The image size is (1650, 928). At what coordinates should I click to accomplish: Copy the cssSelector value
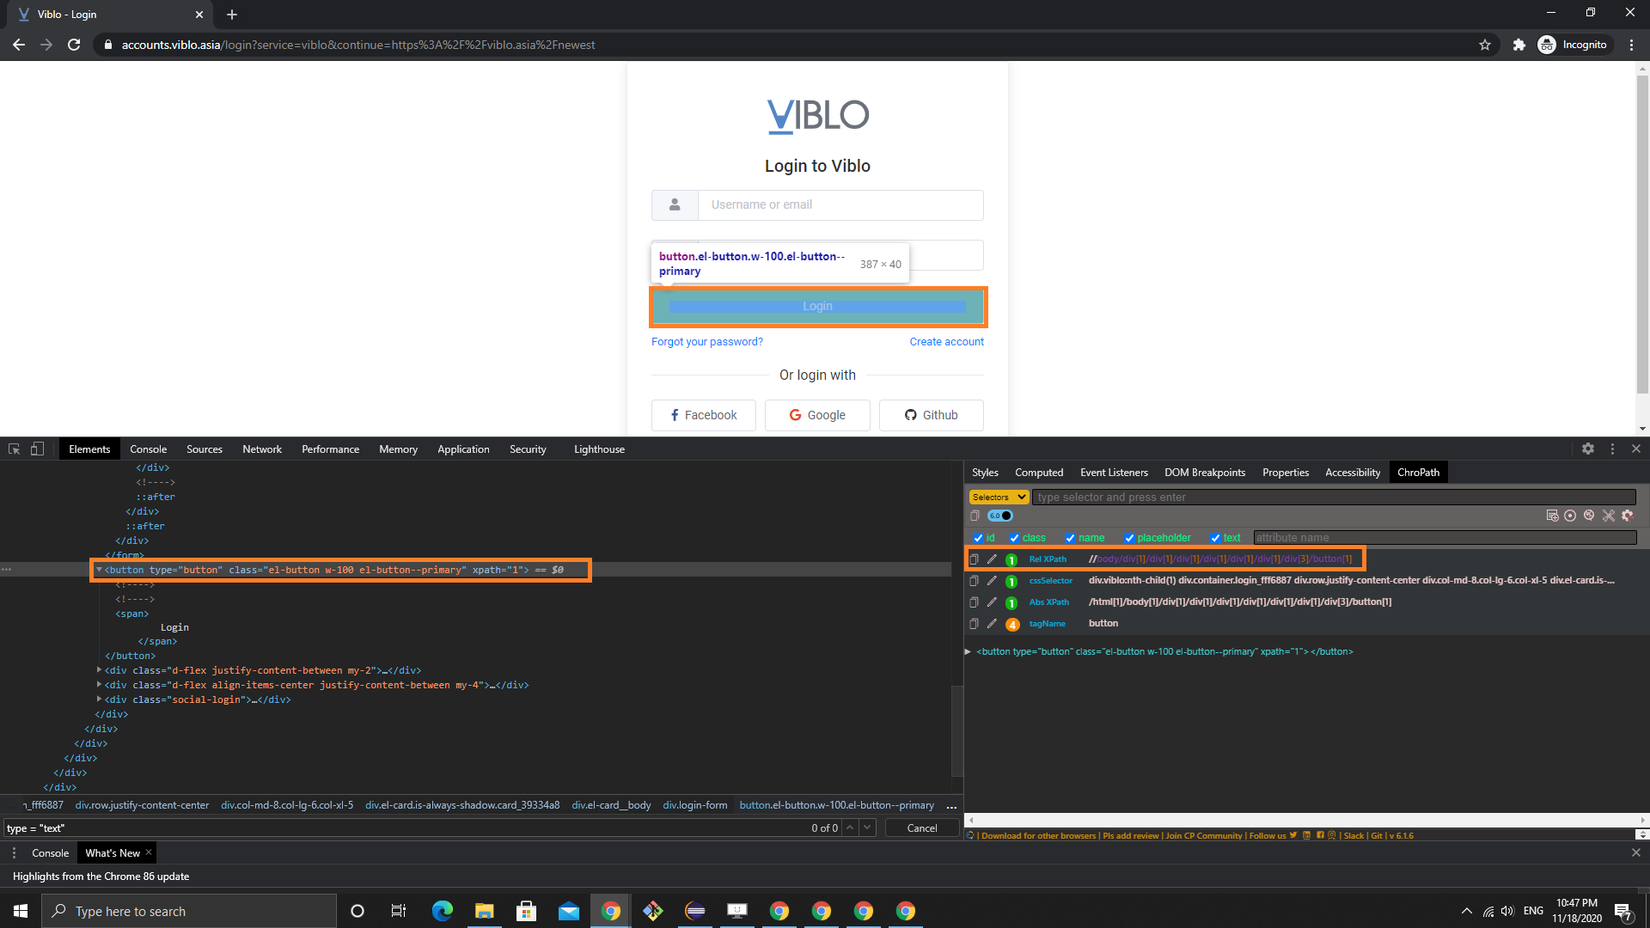tap(974, 580)
